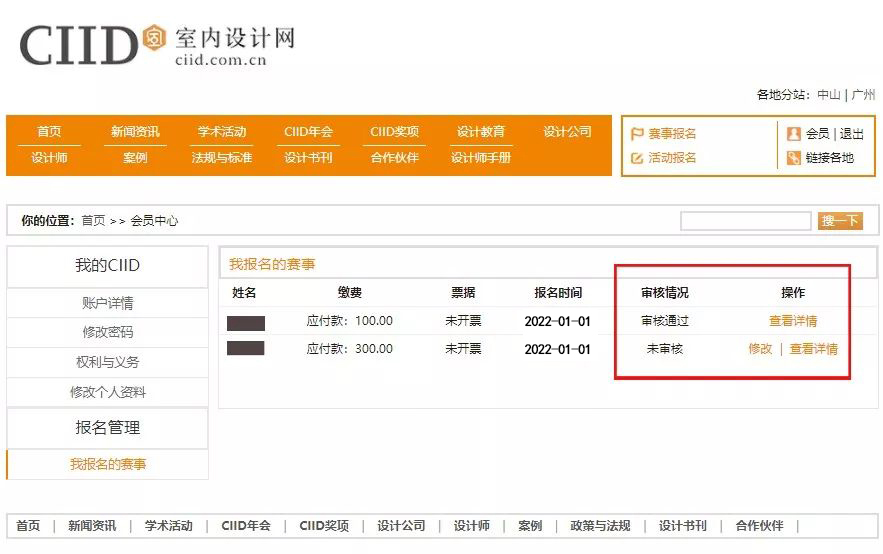
Task: Click 设计公司 in the footer links
Action: [401, 526]
